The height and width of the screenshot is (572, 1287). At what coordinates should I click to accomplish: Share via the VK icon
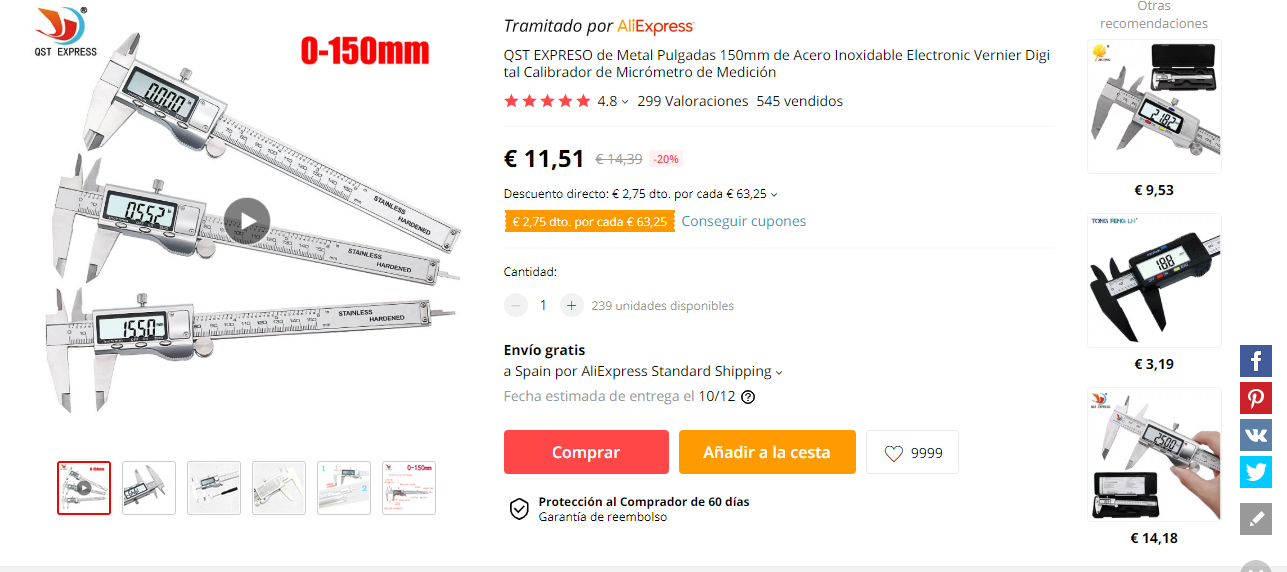pos(1256,435)
